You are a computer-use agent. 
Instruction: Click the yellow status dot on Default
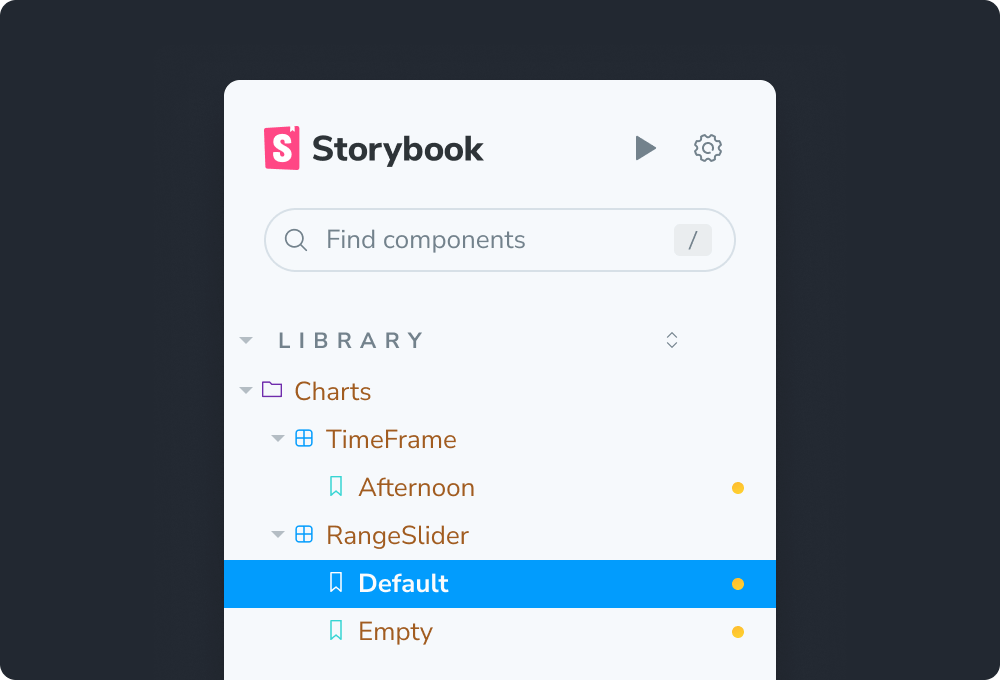click(x=738, y=584)
